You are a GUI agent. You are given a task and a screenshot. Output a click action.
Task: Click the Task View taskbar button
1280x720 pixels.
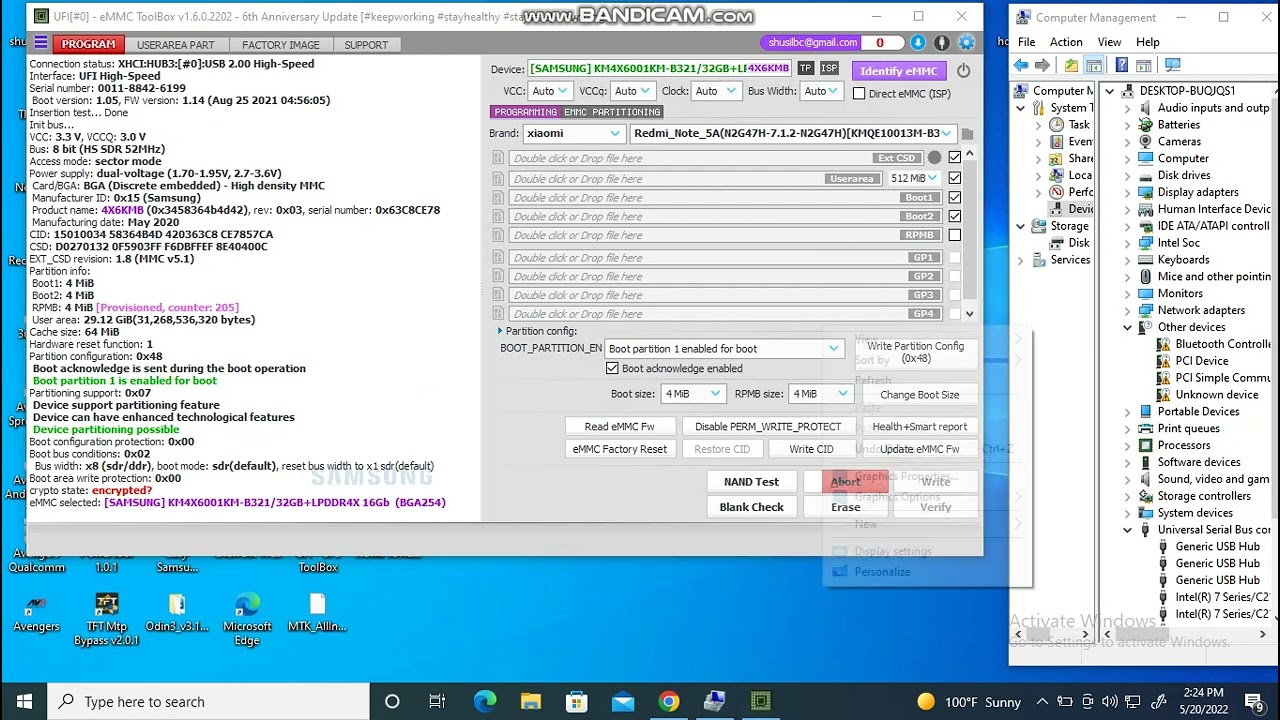coord(437,701)
